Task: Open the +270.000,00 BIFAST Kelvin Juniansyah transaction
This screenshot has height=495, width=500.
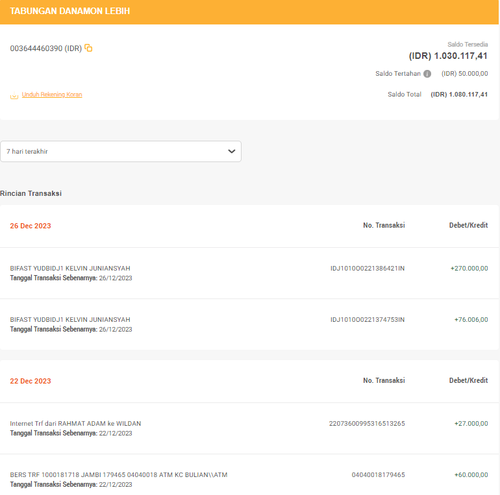Action: pyautogui.click(x=249, y=273)
